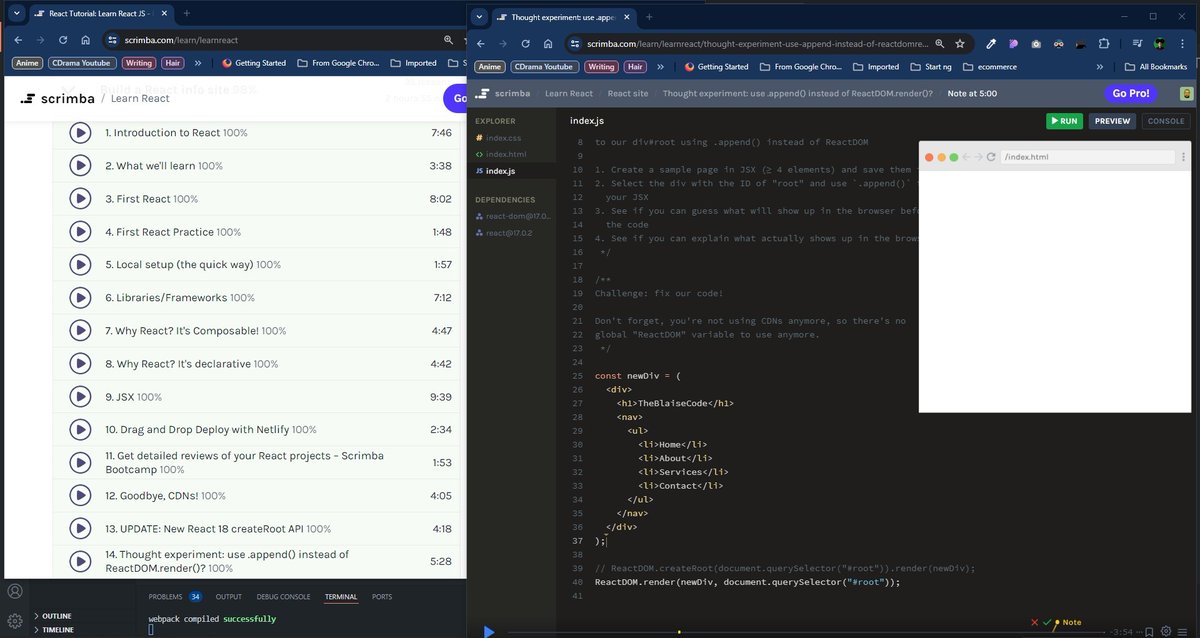1200x638 pixels.
Task: Open new tab in right window
Action: 648,17
